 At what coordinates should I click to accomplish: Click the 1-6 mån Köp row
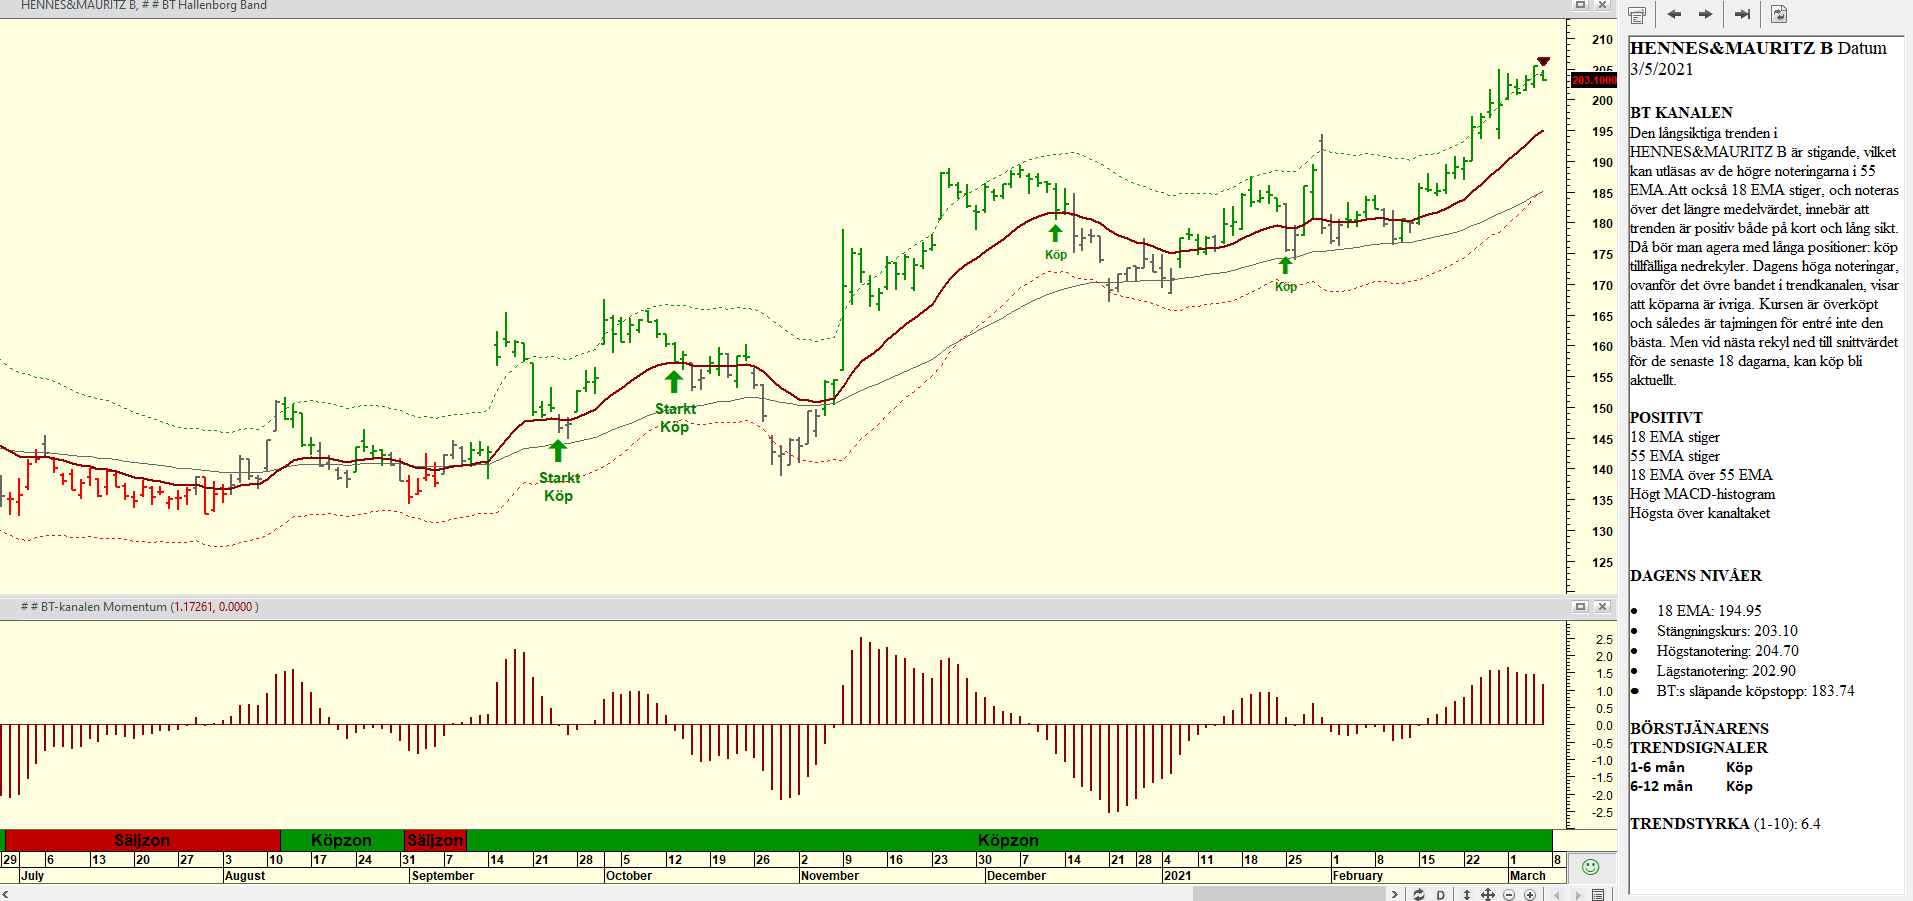click(1691, 767)
